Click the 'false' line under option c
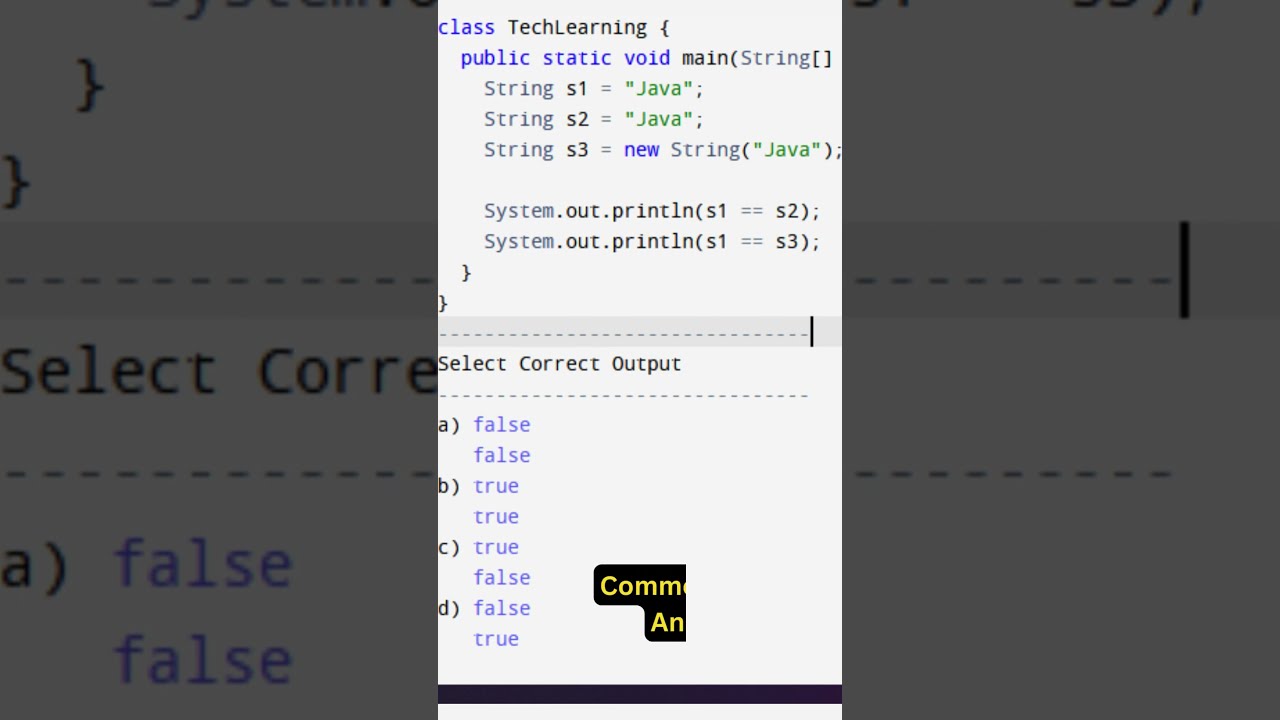The image size is (1280, 720). click(x=502, y=578)
